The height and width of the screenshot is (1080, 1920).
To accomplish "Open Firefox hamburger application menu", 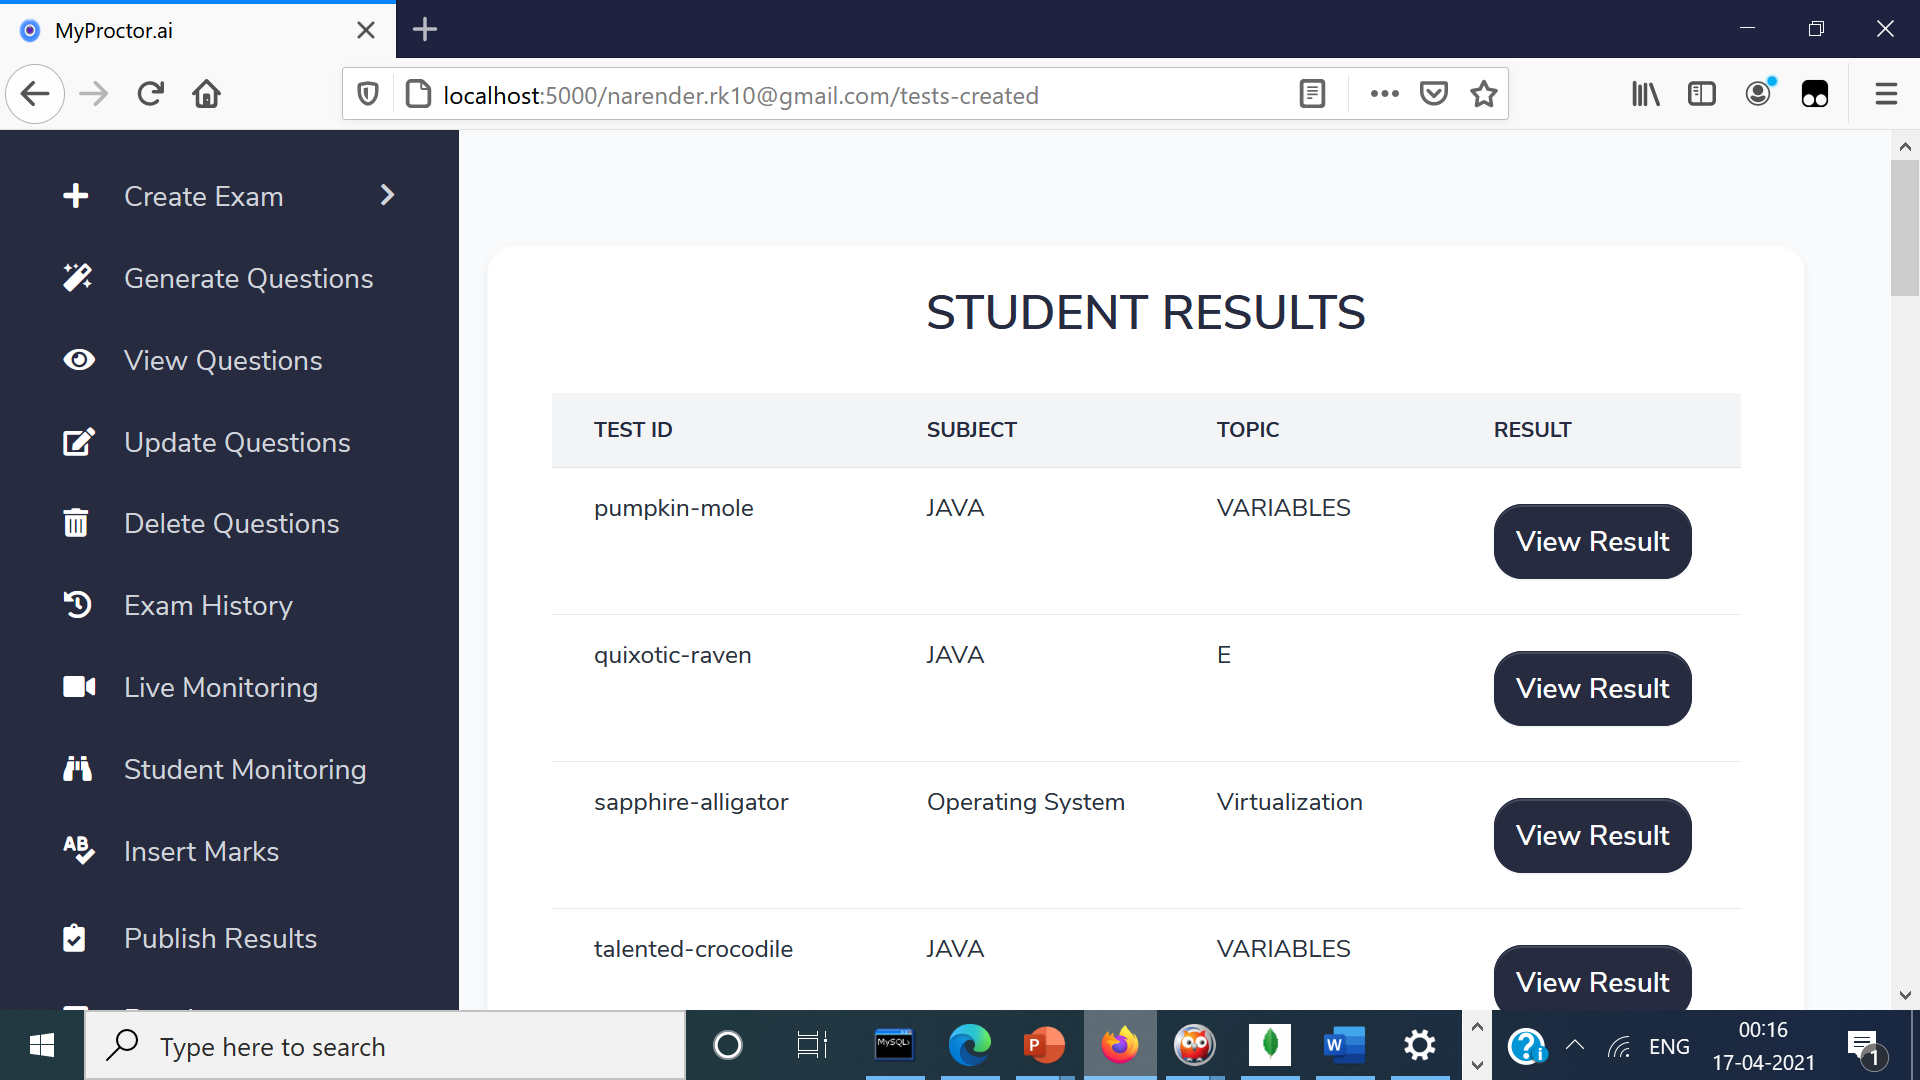I will tap(1886, 94).
